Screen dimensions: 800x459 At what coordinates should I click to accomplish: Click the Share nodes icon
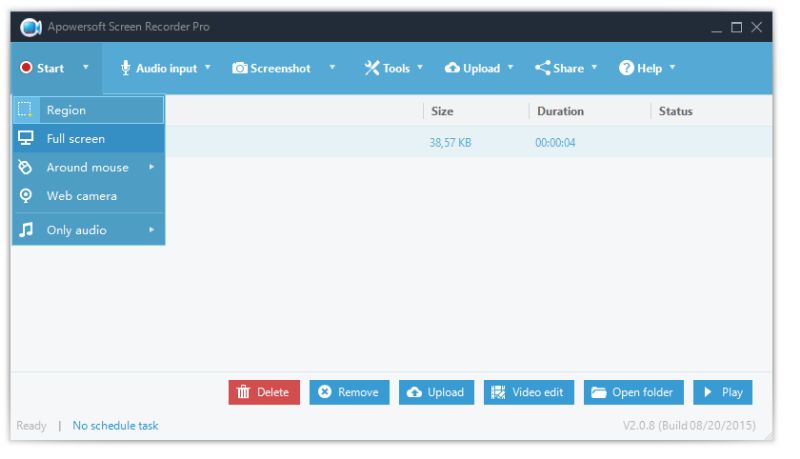[x=542, y=68]
